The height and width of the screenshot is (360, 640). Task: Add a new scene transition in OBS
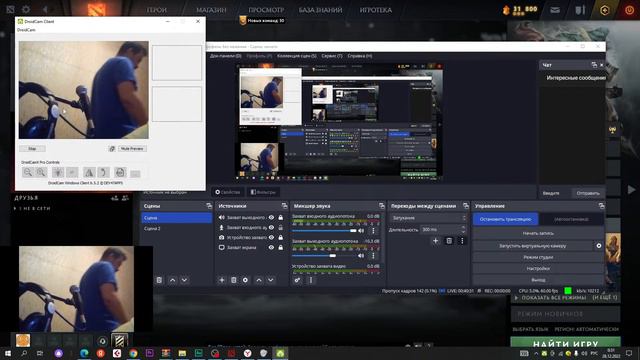coord(436,241)
